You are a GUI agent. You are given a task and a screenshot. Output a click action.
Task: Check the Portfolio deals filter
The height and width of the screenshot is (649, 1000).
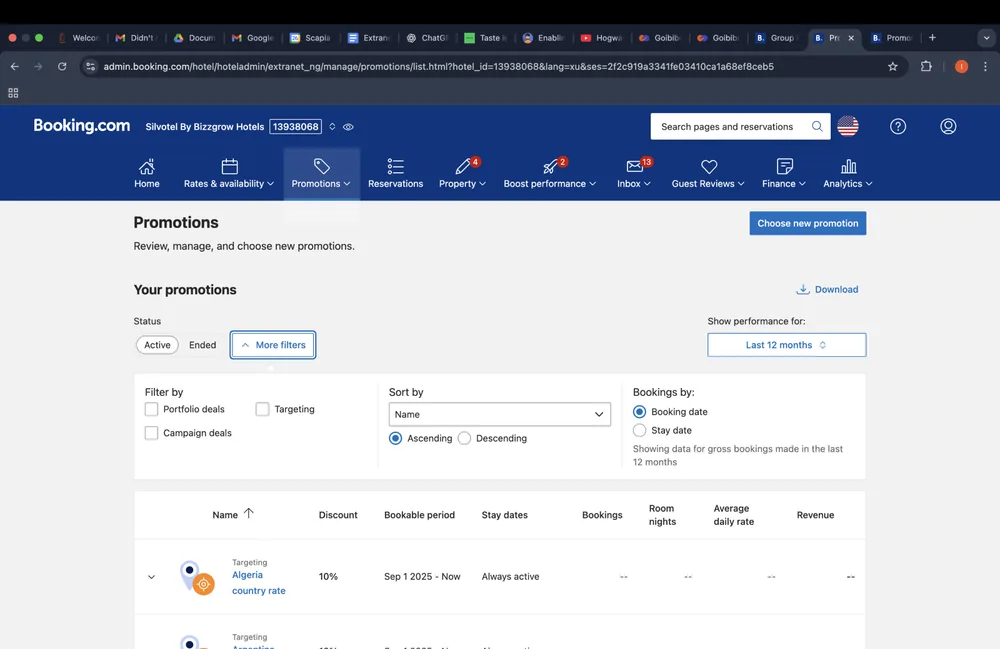(151, 409)
